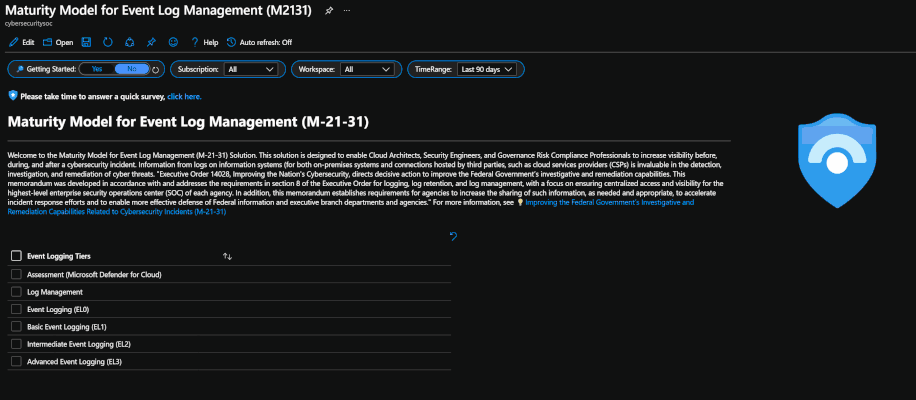
Task: Open Auto refresh settings
Action: (259, 43)
